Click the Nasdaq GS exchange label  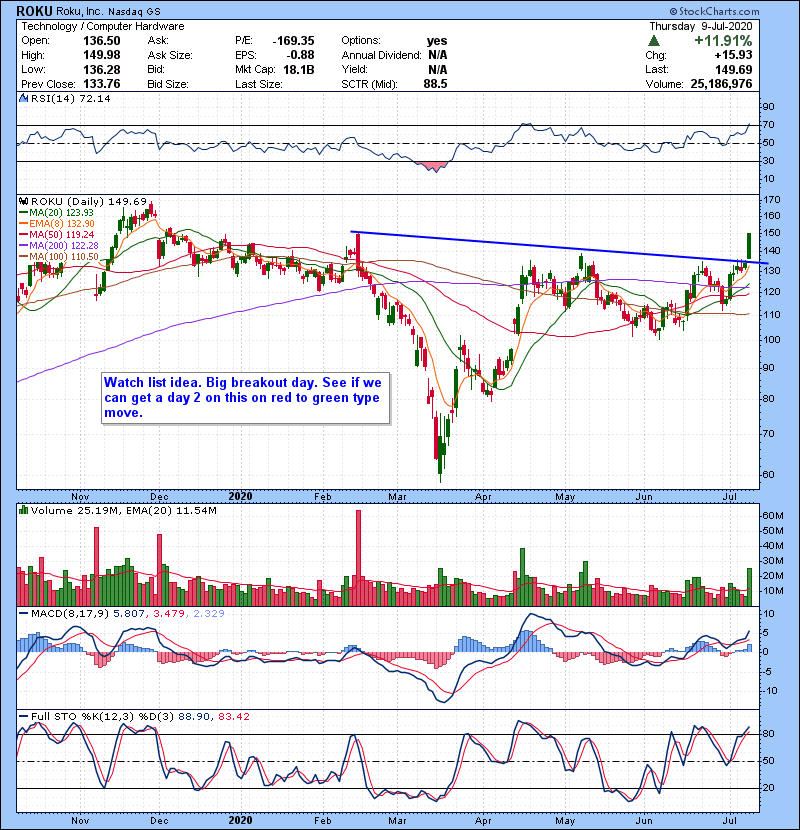[134, 11]
